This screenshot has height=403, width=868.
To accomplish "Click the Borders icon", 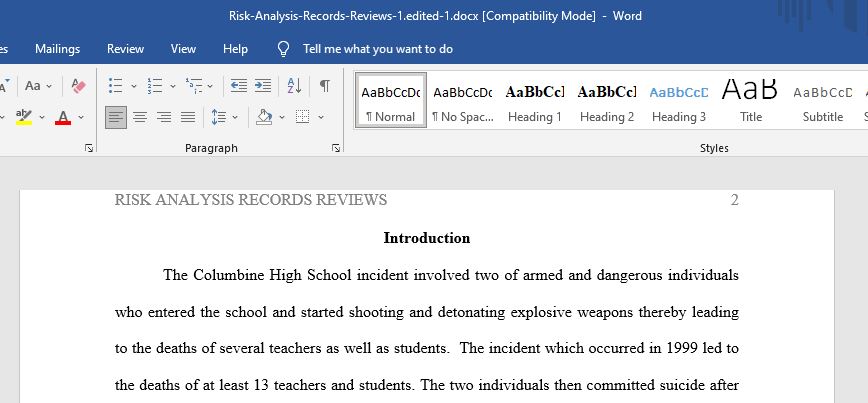I will tap(302, 117).
